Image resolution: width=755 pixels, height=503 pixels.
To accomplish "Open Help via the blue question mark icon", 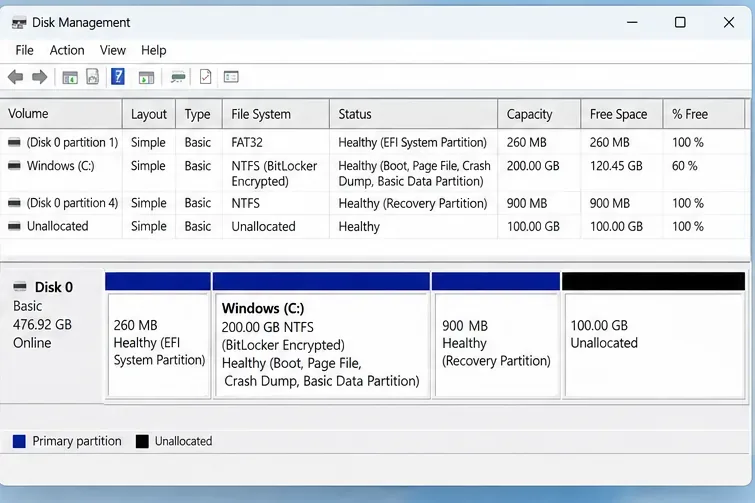I will [x=118, y=76].
